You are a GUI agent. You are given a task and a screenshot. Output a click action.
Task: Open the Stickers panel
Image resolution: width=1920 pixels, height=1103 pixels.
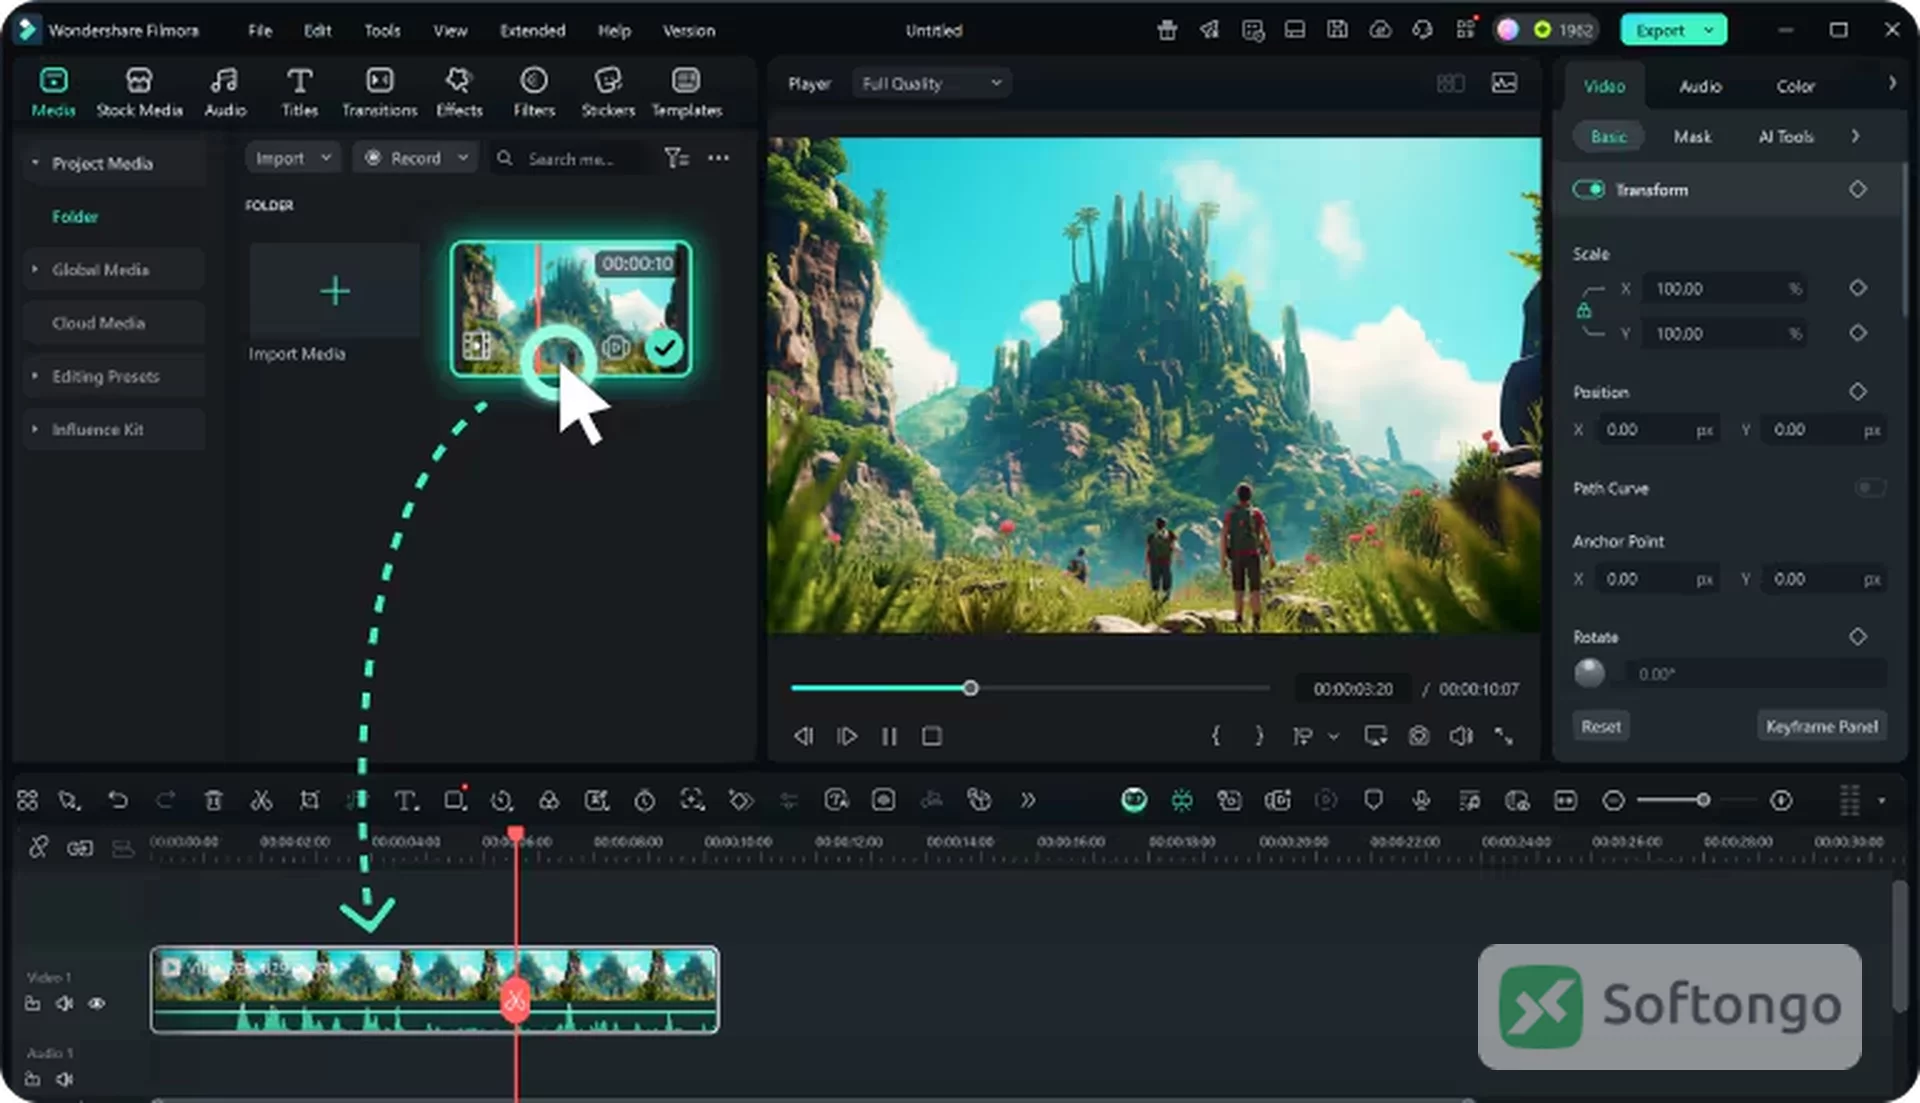(608, 92)
